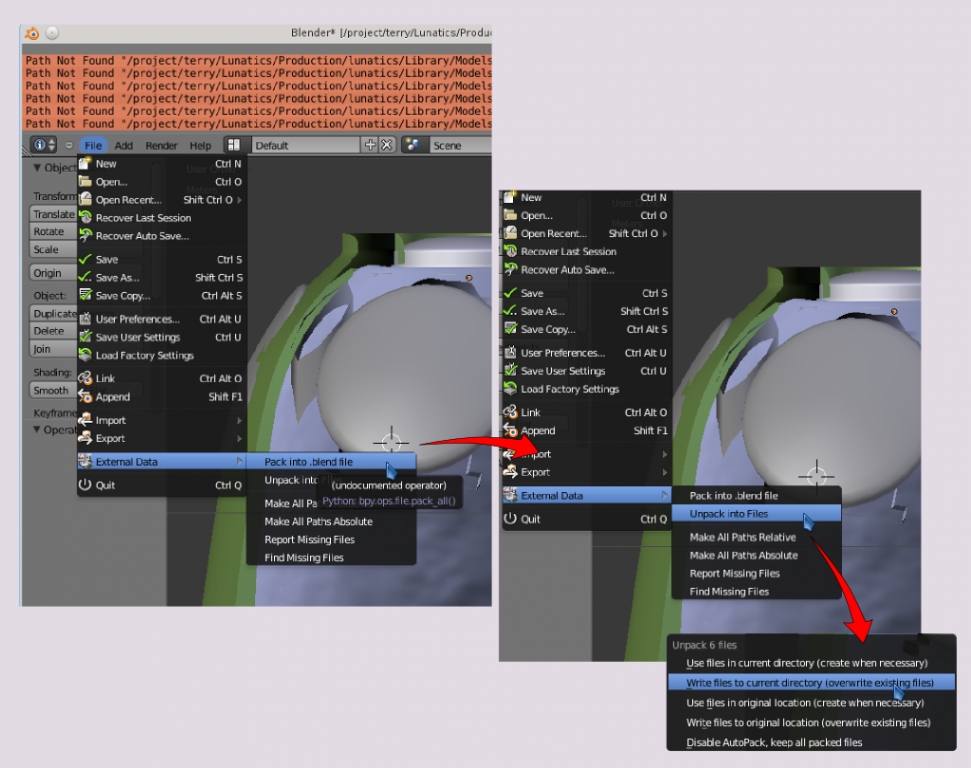Click the Save checkmark icon in left File menu
971x768 pixels.
point(85,259)
